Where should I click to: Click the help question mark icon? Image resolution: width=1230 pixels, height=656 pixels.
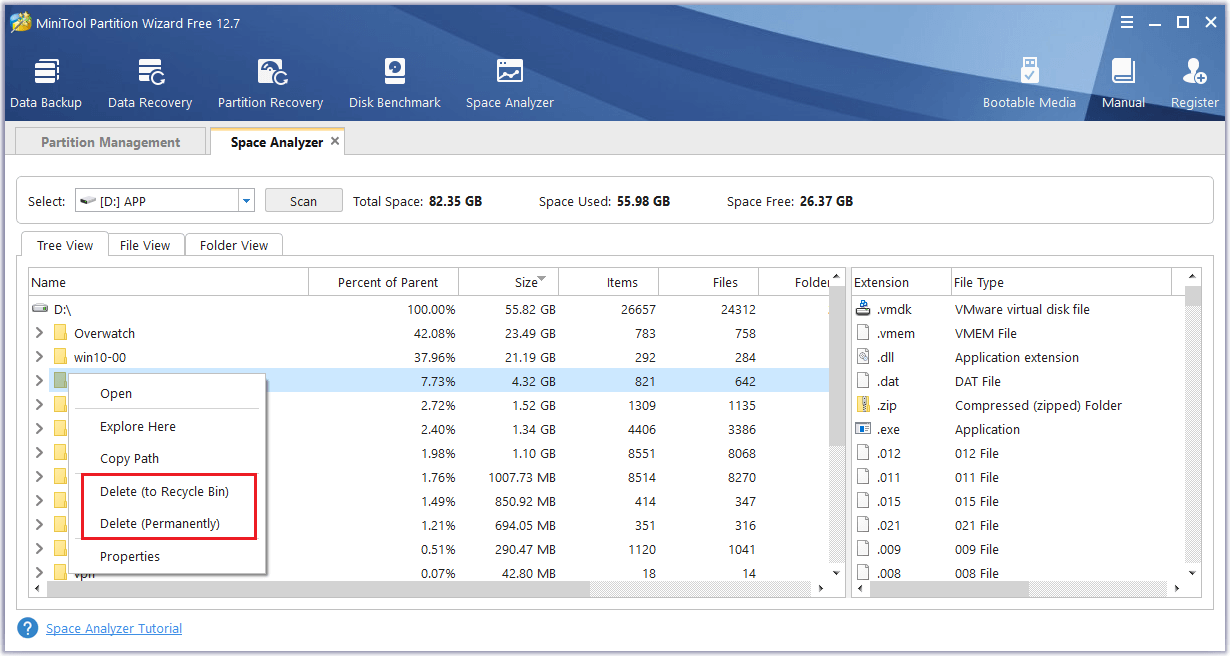(27, 628)
